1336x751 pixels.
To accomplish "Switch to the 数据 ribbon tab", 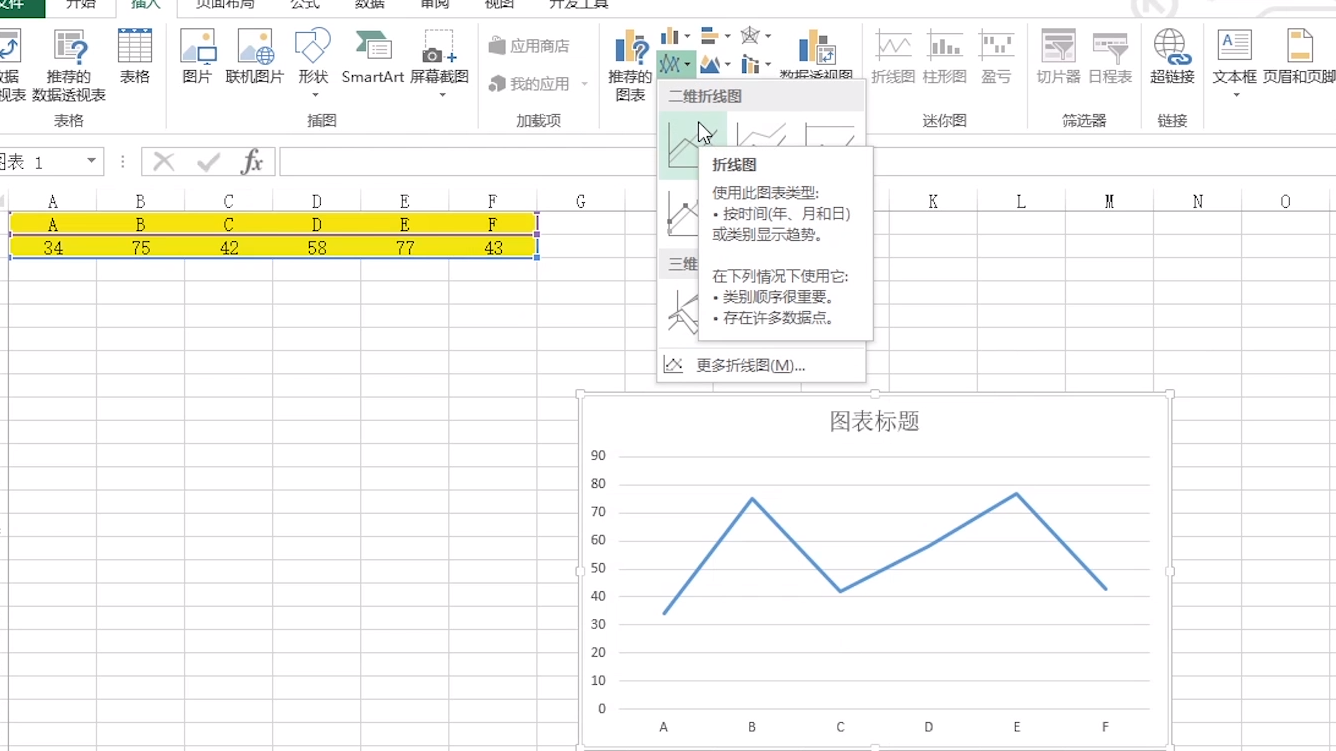I will (x=369, y=5).
